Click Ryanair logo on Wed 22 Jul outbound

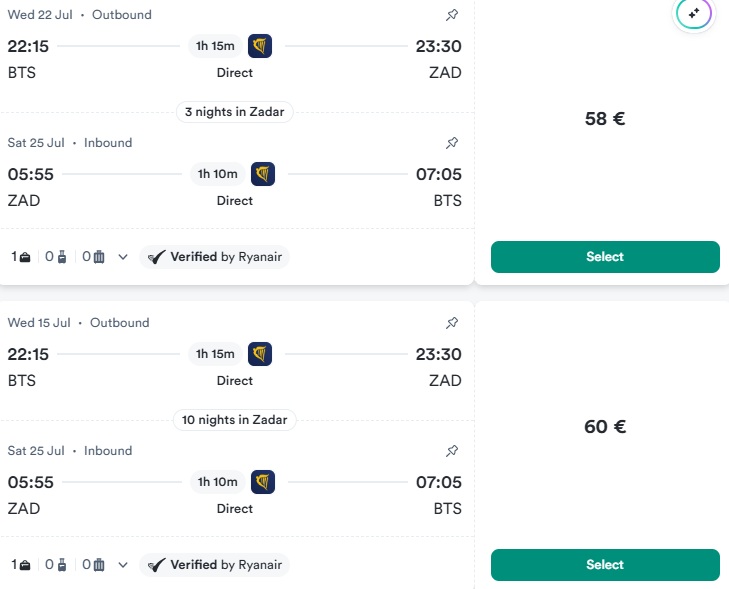(261, 46)
